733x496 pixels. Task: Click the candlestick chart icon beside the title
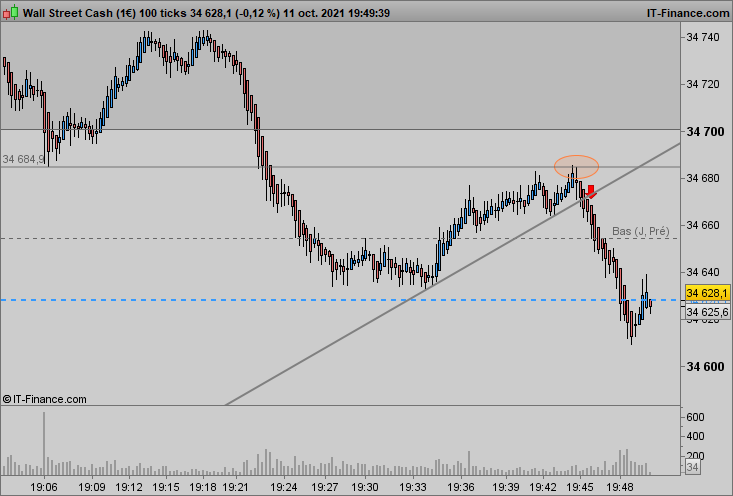click(x=10, y=13)
